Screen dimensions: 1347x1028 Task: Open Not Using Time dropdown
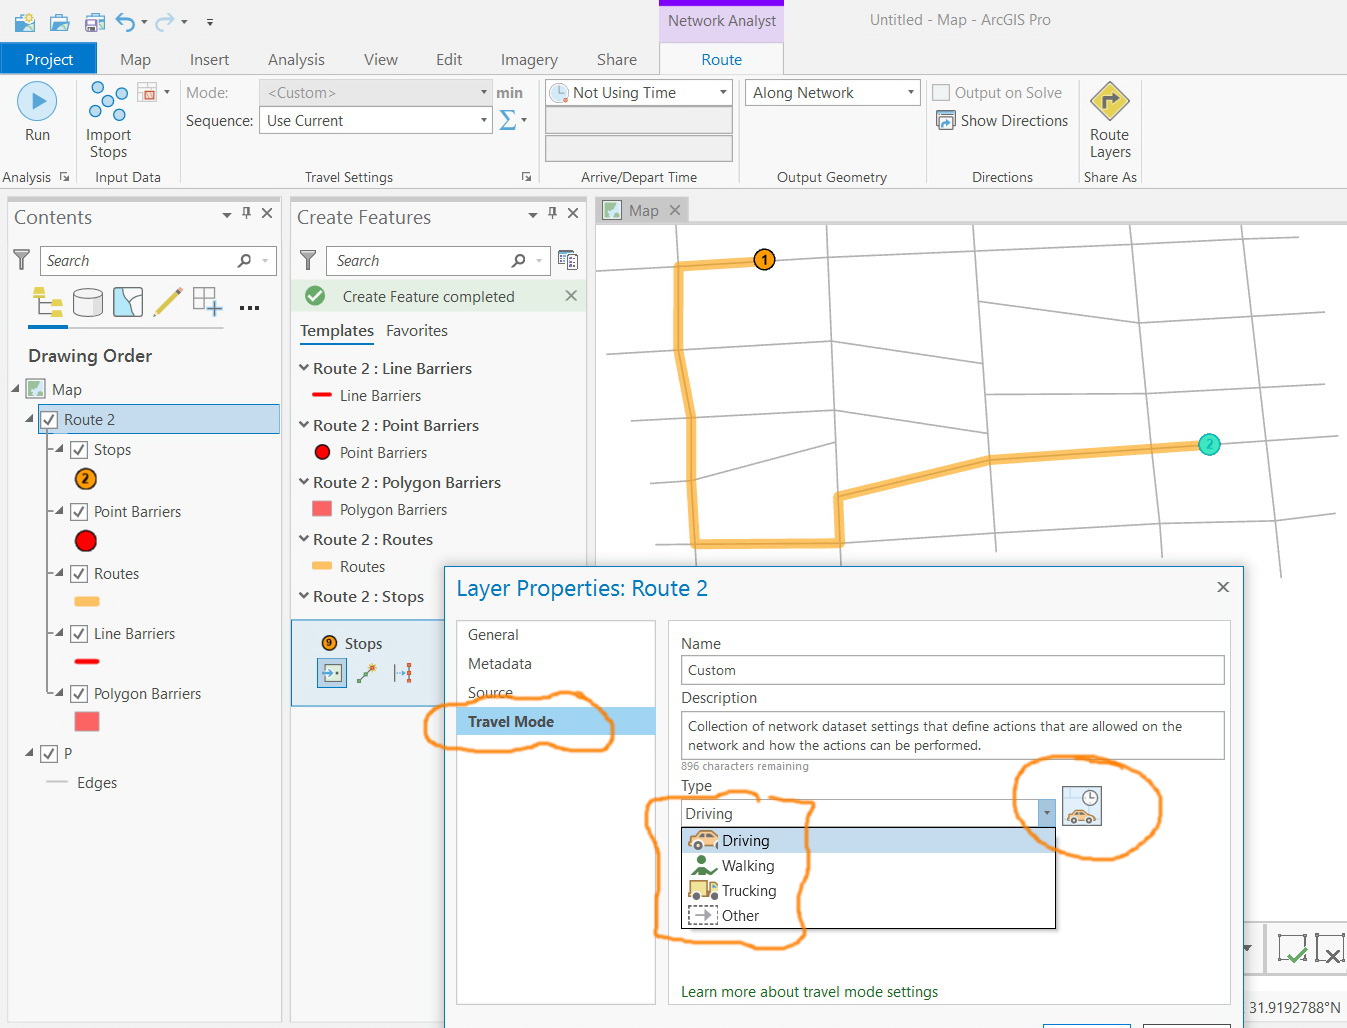638,93
